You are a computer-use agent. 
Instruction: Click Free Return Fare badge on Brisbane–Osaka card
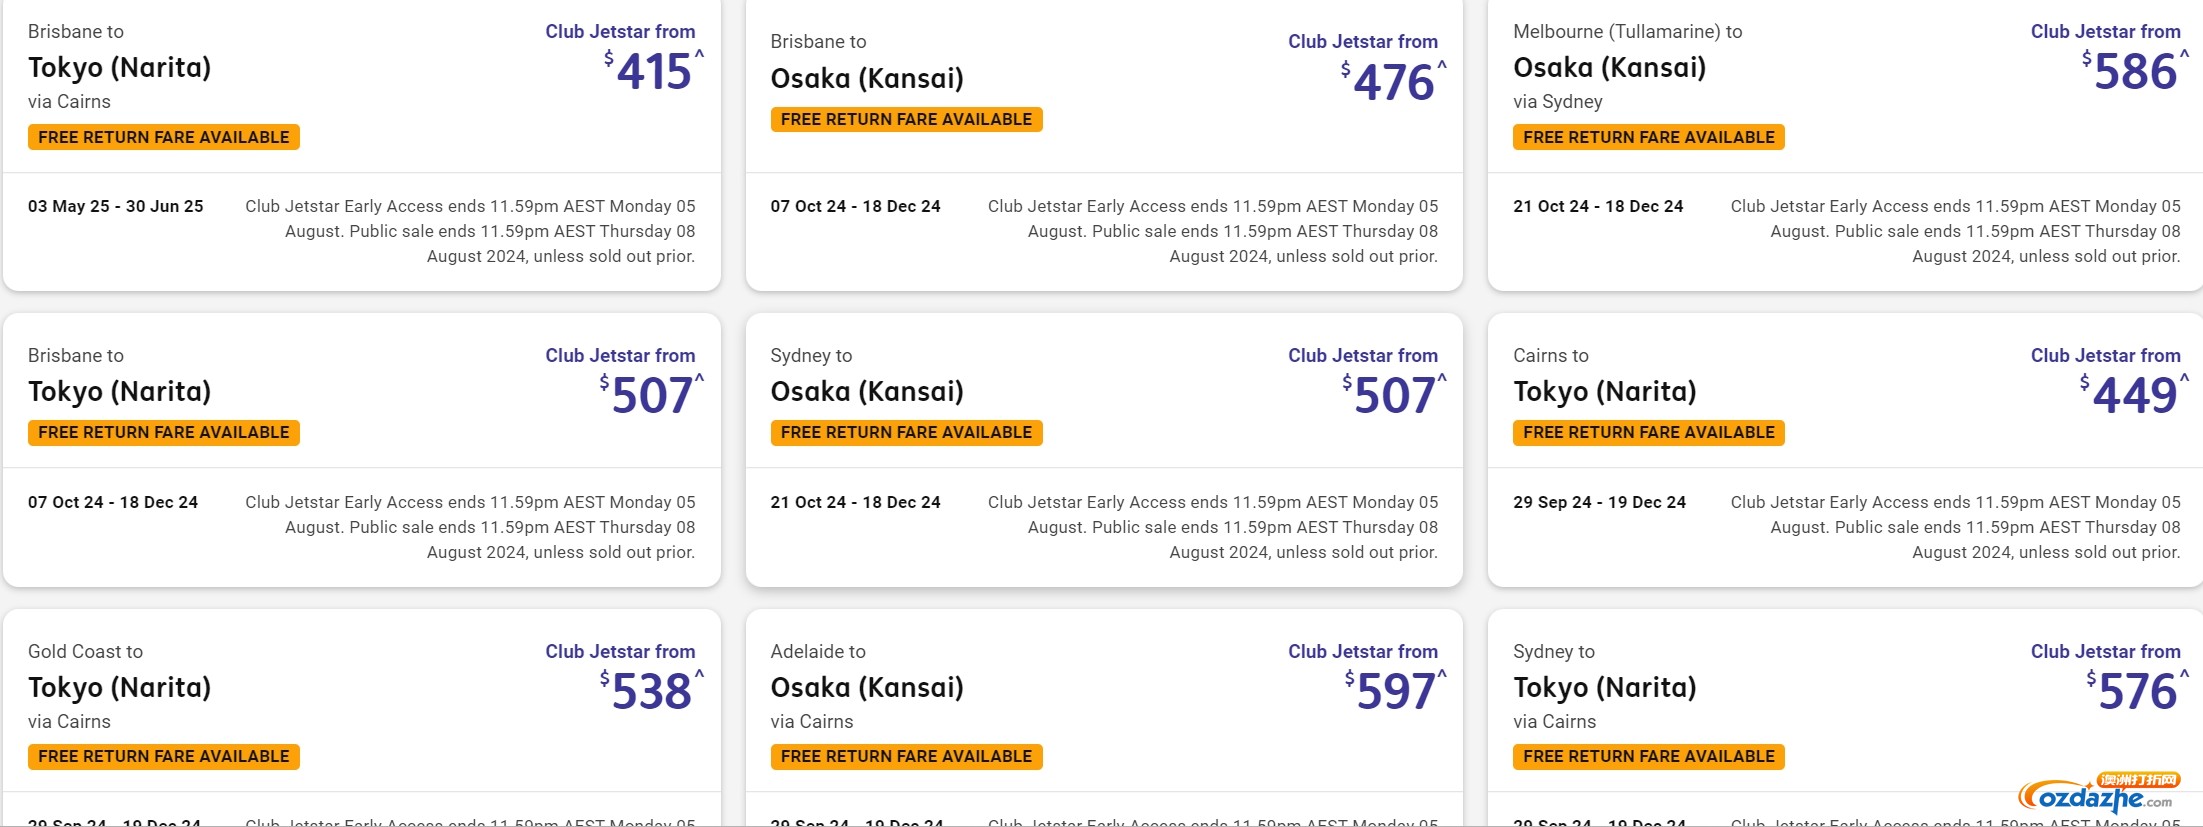(x=906, y=119)
